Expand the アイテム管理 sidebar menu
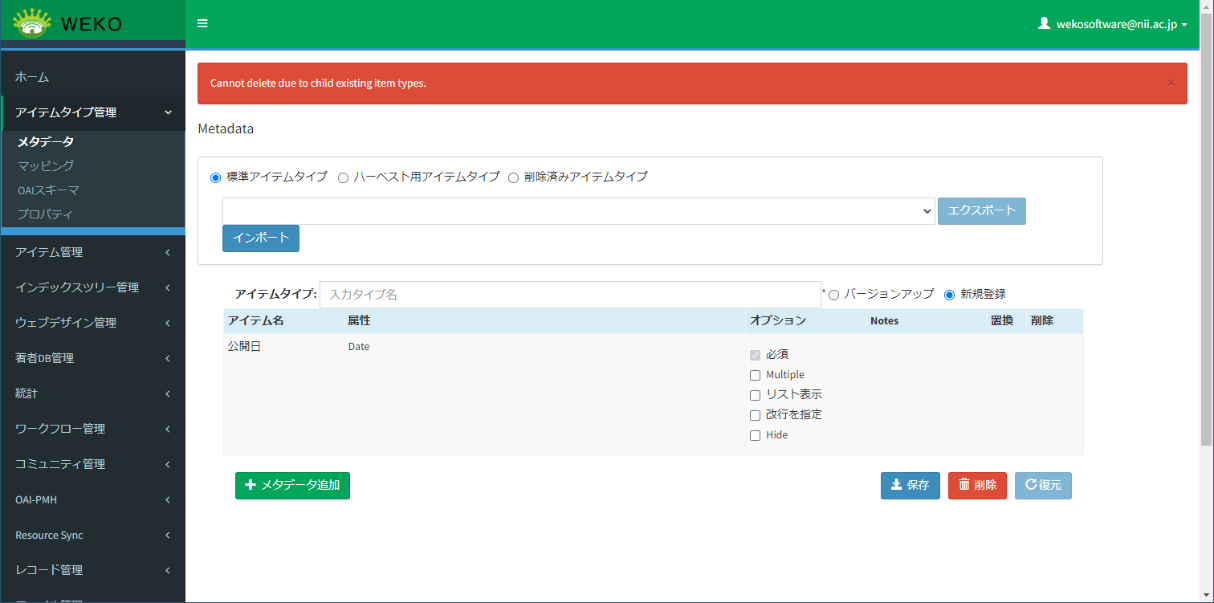Viewport: 1214px width, 603px height. (x=92, y=252)
